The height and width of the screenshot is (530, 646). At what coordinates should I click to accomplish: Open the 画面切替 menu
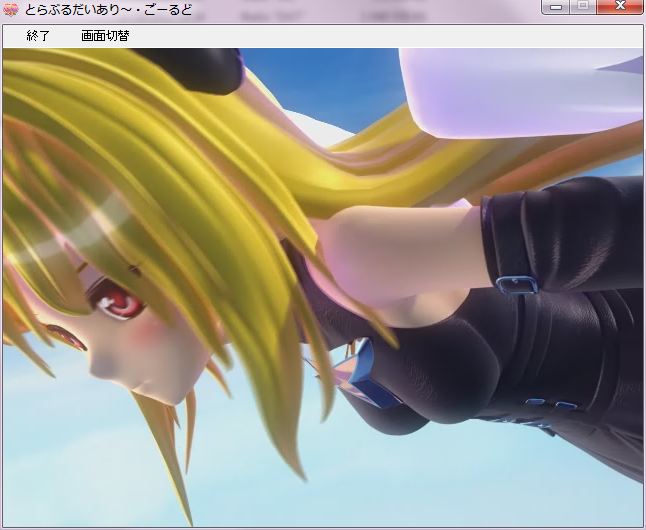105,36
